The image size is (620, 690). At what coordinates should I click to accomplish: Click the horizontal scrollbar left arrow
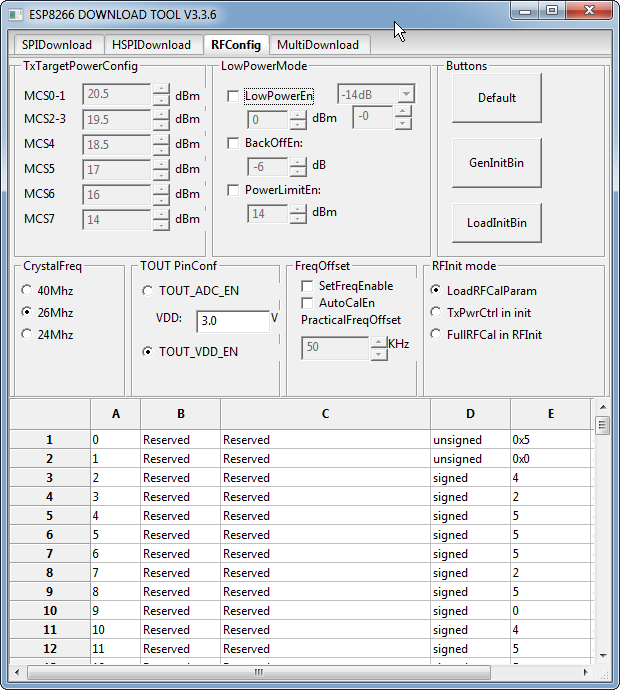[x=17, y=672]
